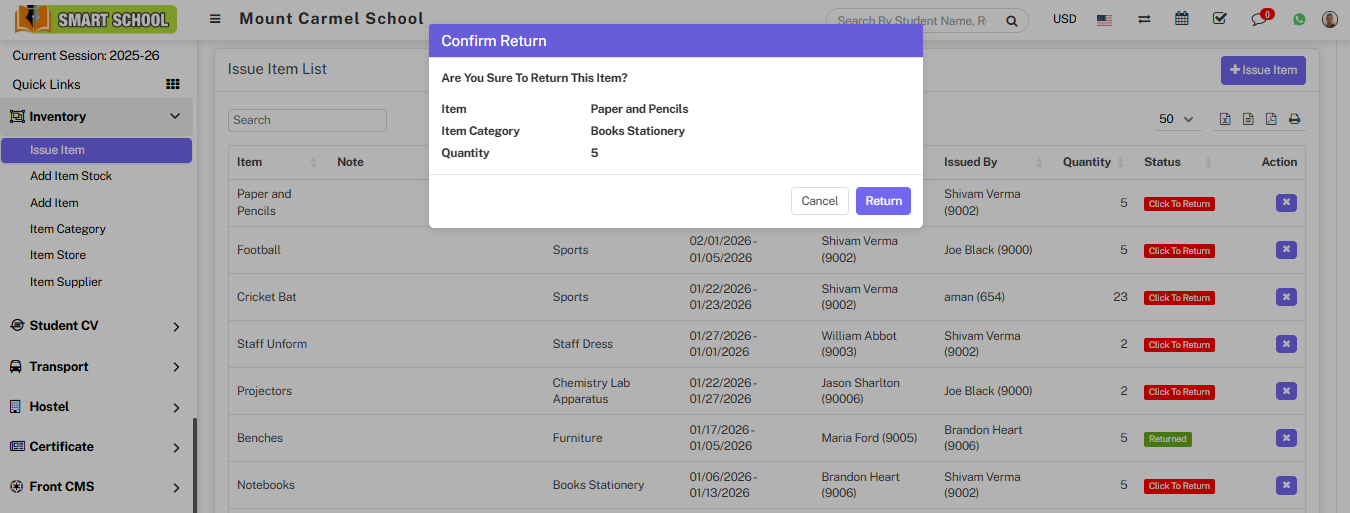Open the Quick Links grid icon
The image size is (1350, 513).
pyautogui.click(x=172, y=84)
